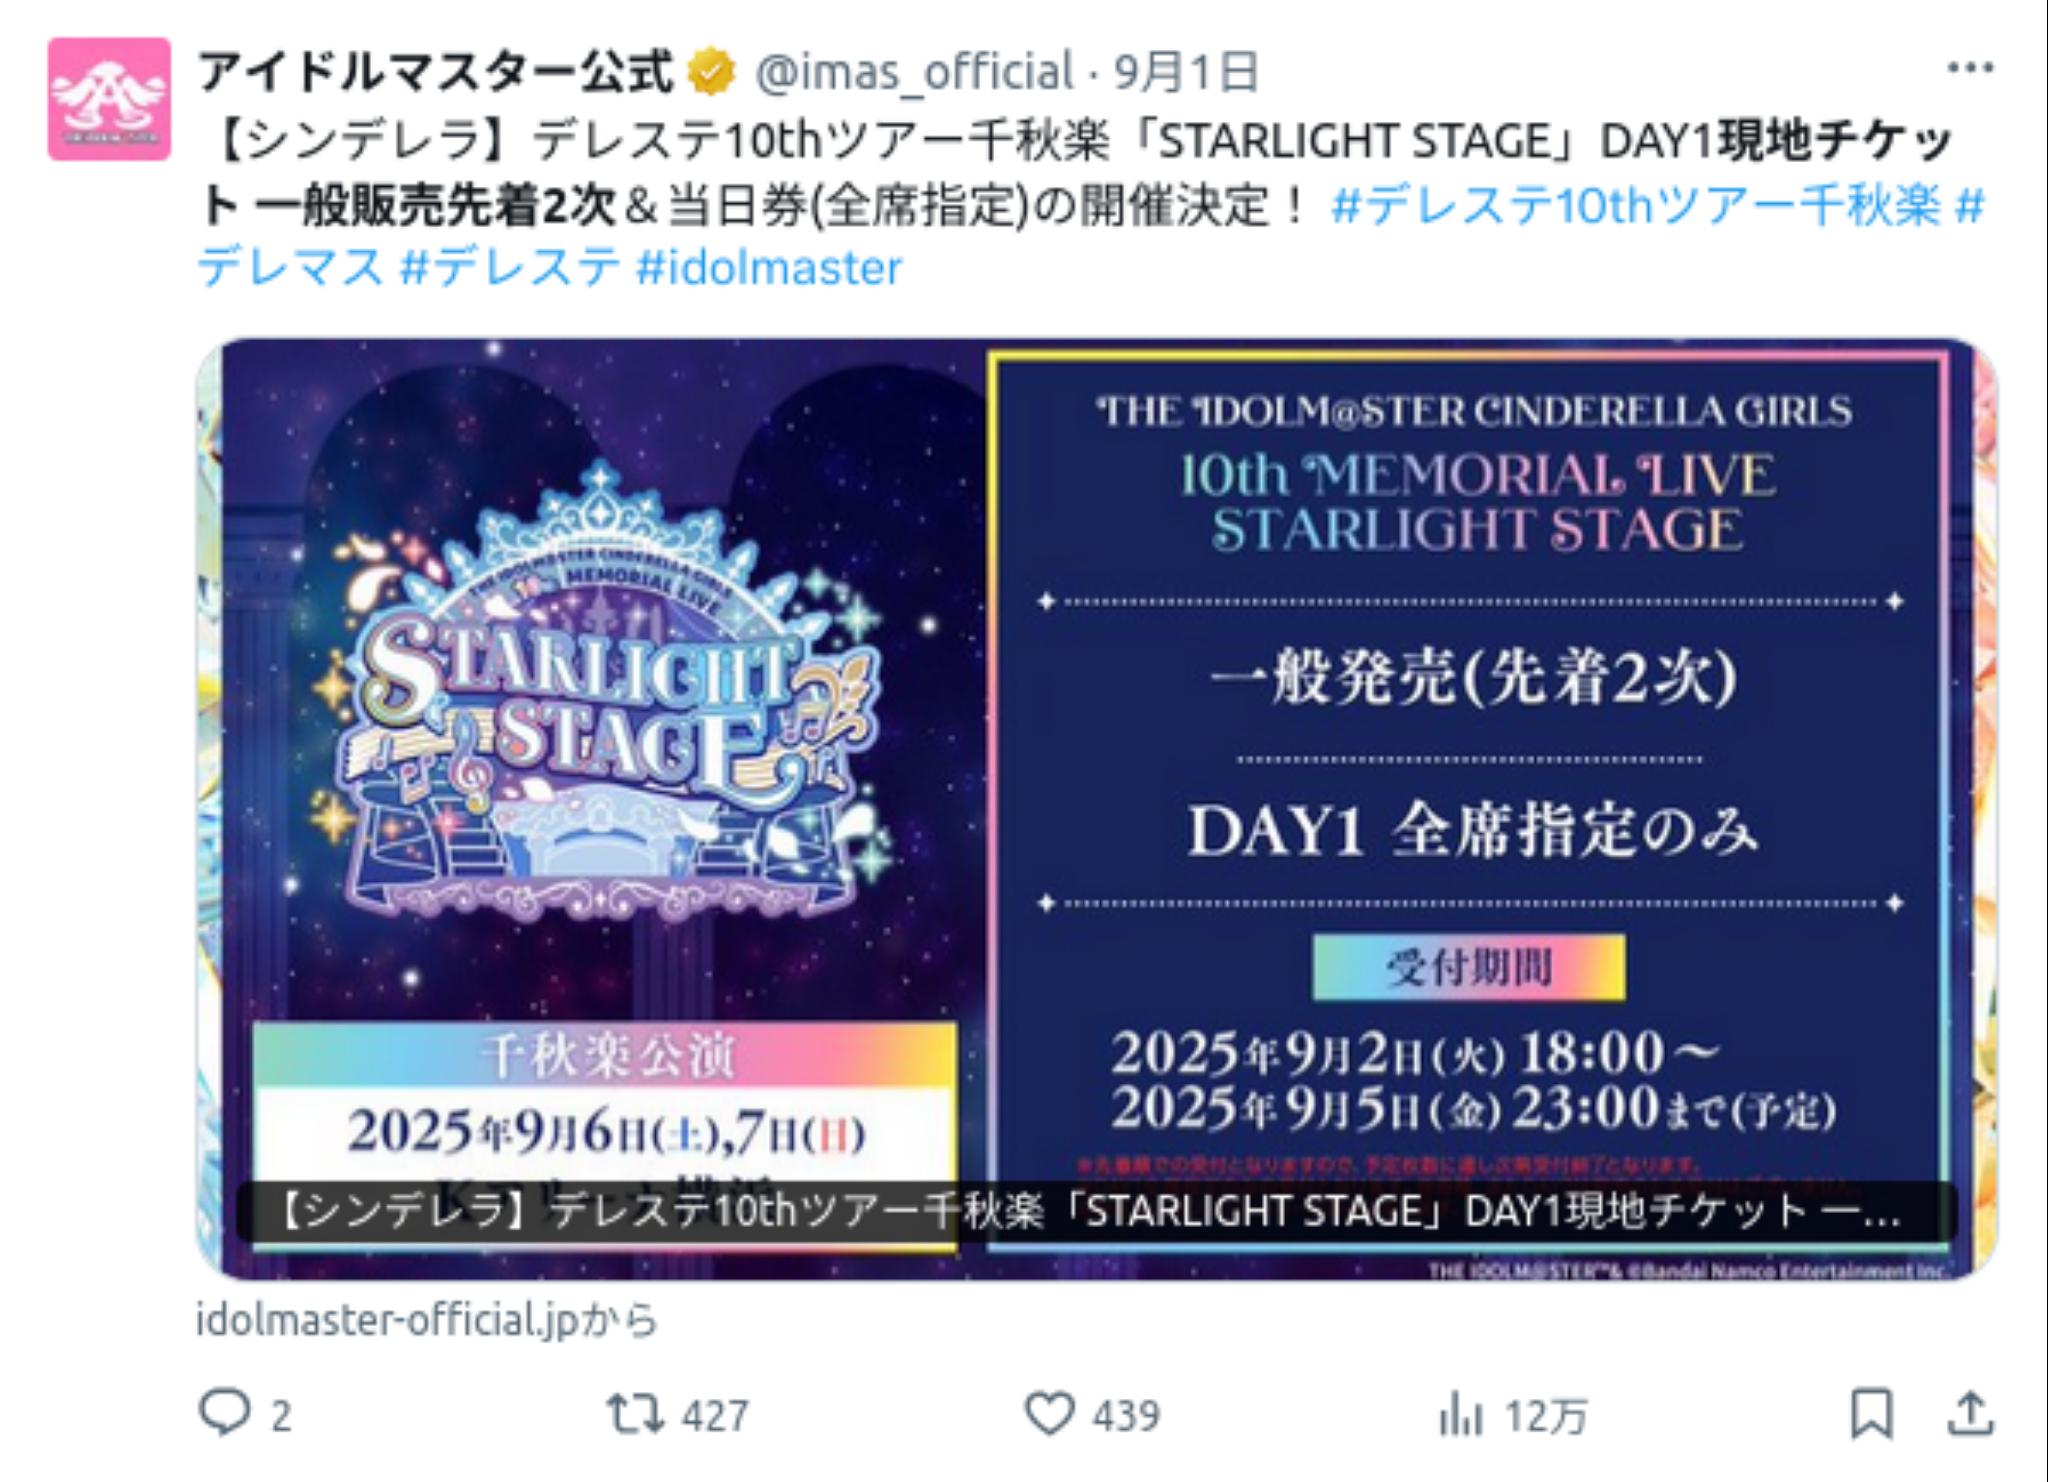Share the post via upload arrow icon
The width and height of the screenshot is (2048, 1482).
[1969, 1414]
